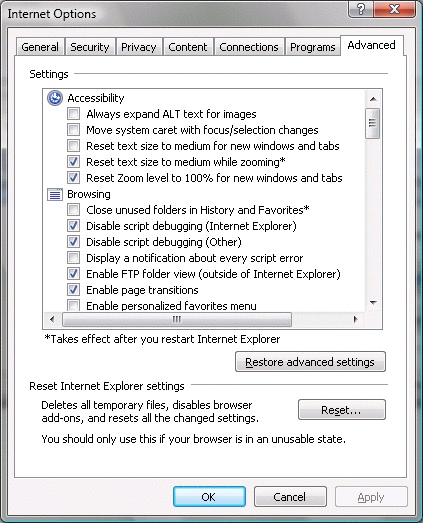
Task: Click the Apply button
Action: 371,497
